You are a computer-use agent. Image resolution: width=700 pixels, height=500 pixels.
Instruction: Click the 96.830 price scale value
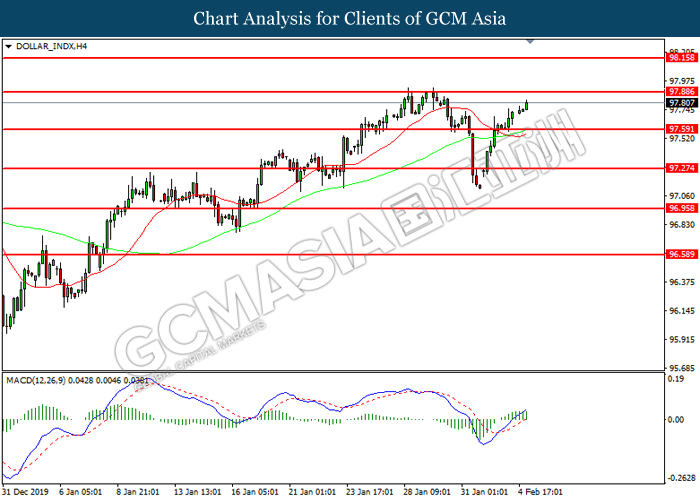pos(682,225)
